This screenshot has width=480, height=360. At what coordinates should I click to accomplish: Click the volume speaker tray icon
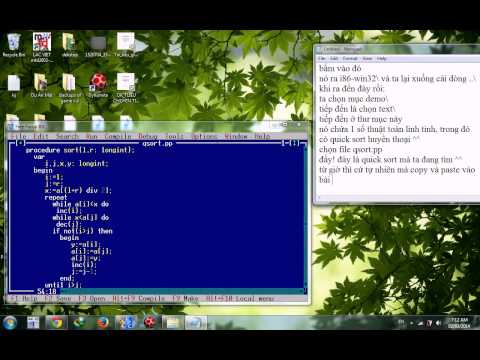coord(438,323)
